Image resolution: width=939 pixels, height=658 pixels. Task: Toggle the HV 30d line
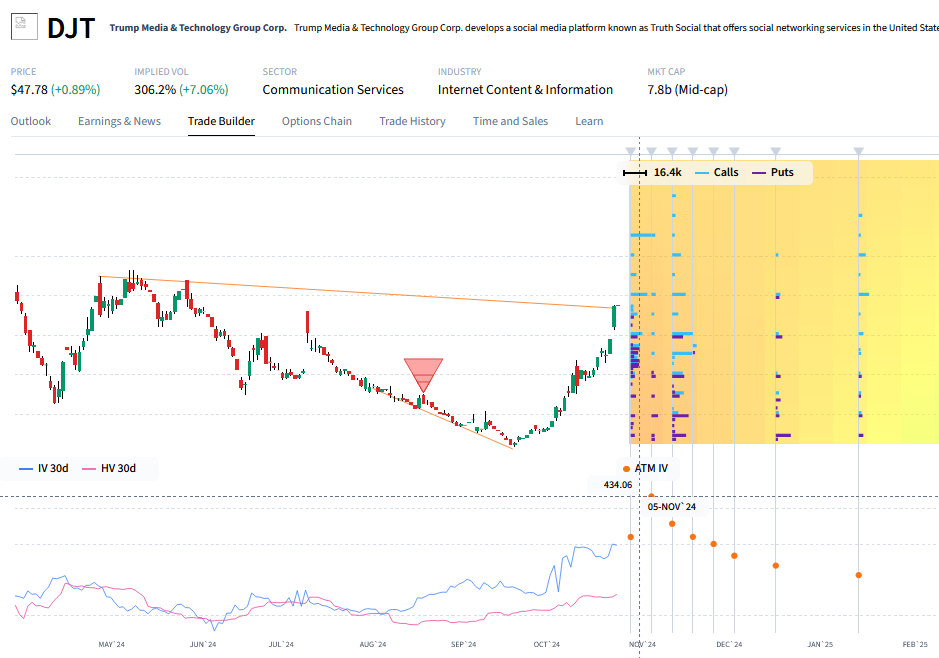pyautogui.click(x=109, y=468)
